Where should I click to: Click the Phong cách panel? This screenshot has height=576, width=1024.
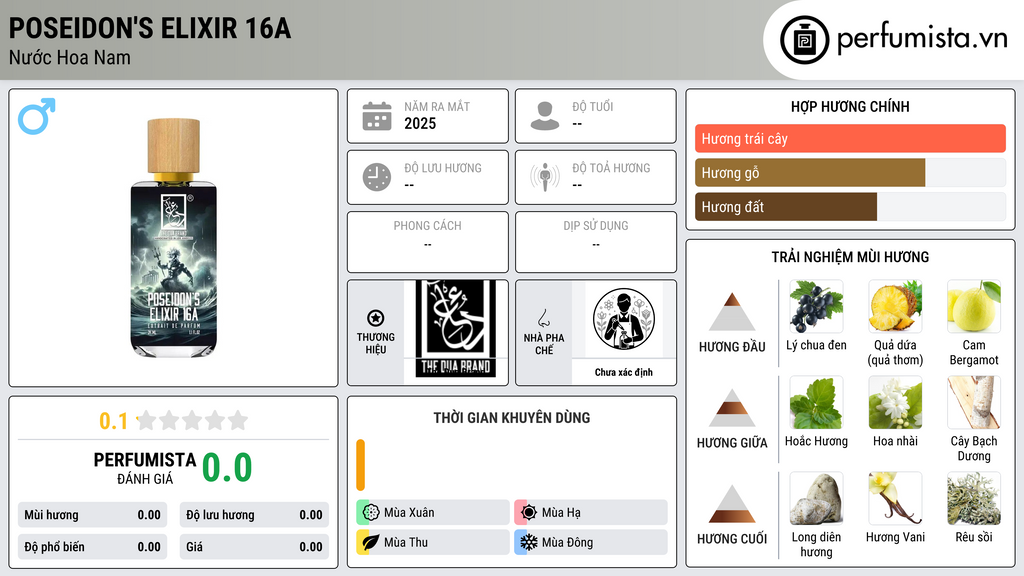(428, 242)
